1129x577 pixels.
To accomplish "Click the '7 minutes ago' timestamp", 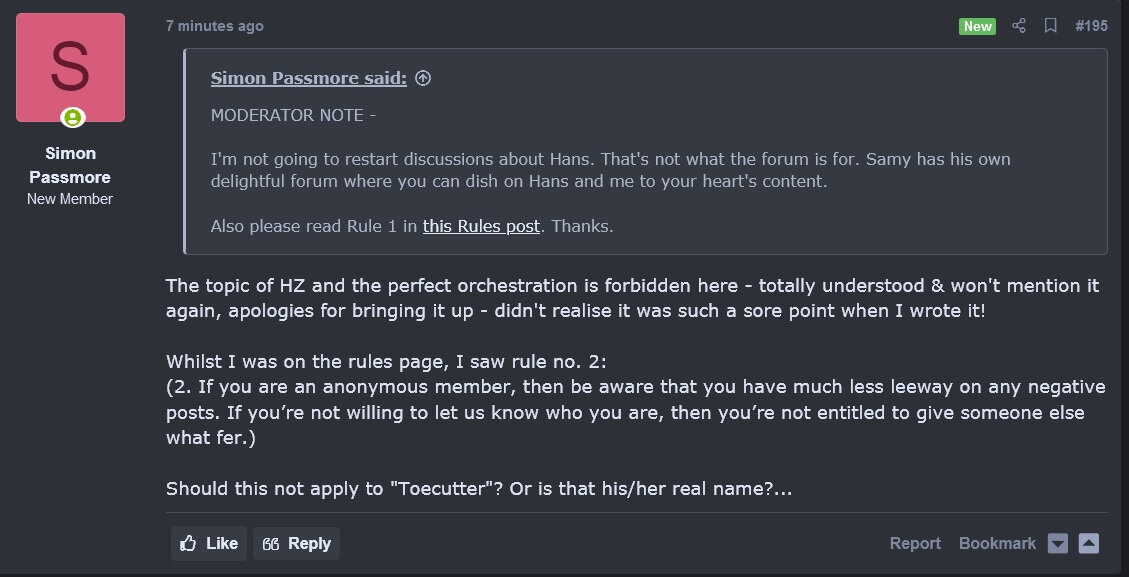I will click(215, 26).
